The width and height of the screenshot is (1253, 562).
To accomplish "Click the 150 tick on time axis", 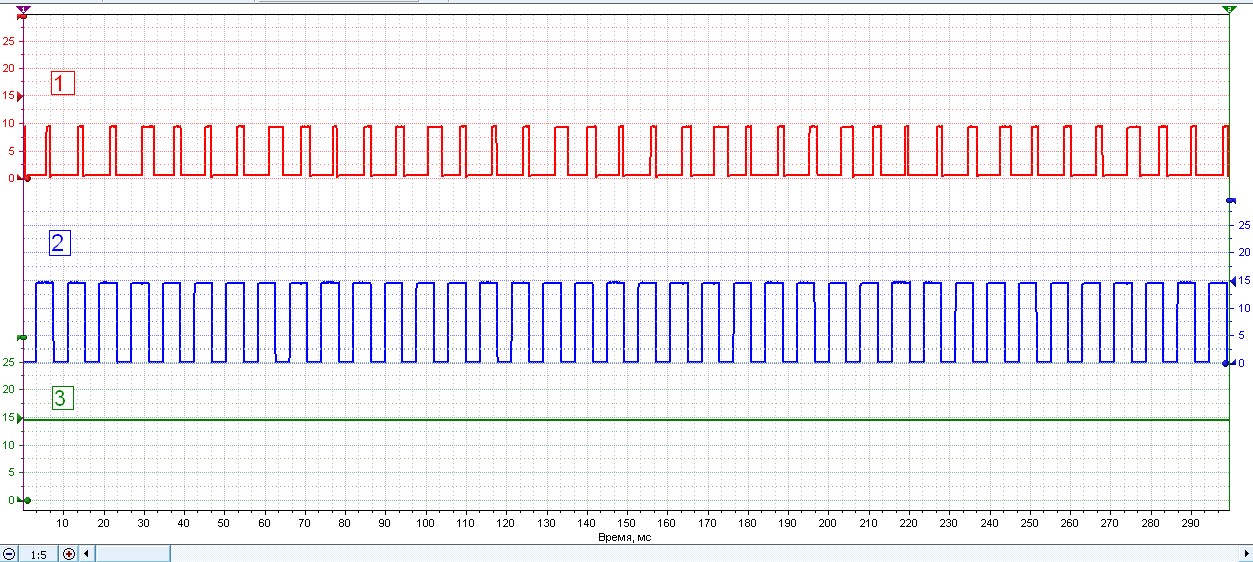I will pos(626,523).
